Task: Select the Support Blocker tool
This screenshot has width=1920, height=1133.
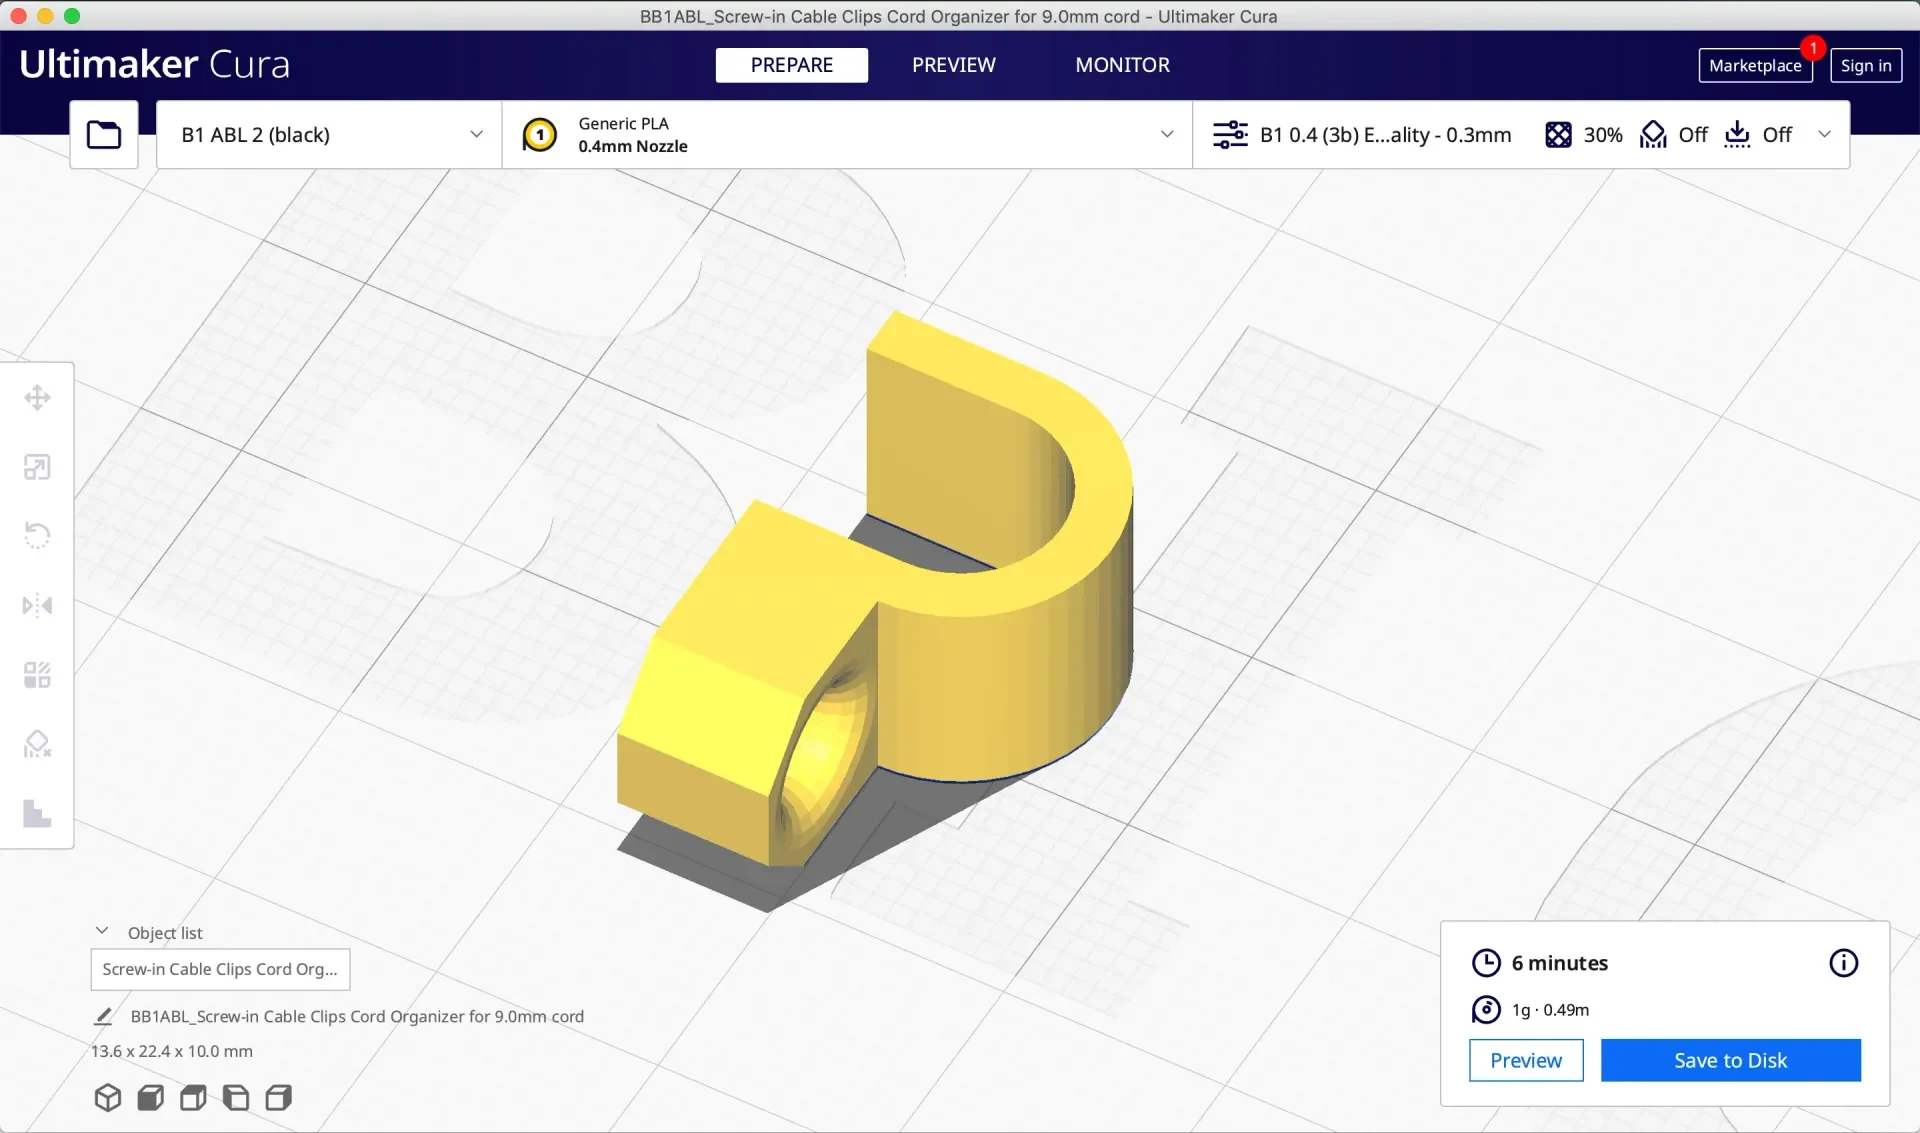Action: pyautogui.click(x=37, y=744)
